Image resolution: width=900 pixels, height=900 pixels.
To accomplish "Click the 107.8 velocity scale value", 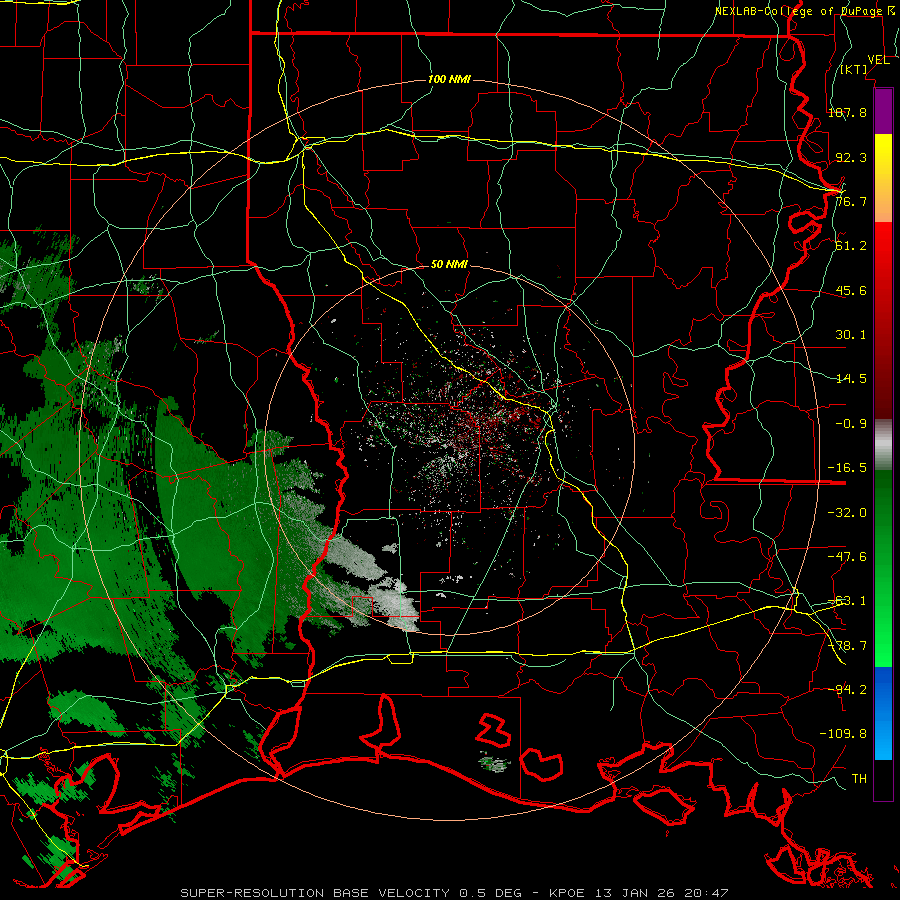I will [847, 112].
